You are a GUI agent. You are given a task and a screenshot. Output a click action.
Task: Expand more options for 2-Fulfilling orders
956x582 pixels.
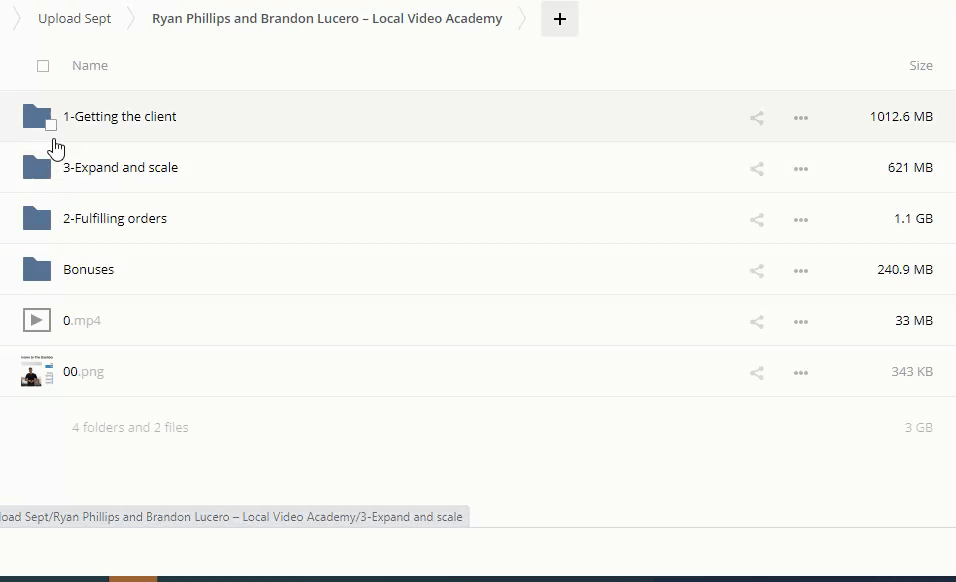800,220
